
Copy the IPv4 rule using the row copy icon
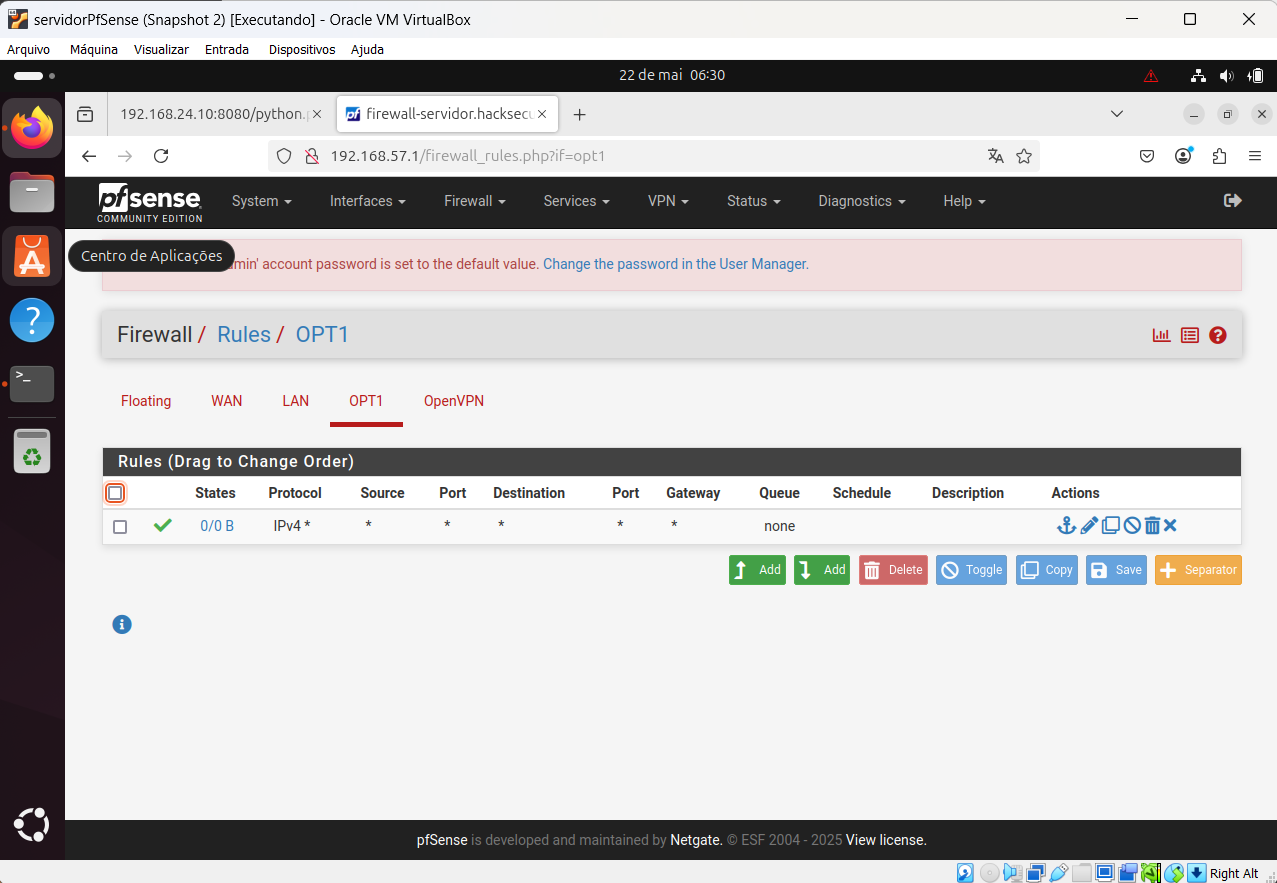1110,525
